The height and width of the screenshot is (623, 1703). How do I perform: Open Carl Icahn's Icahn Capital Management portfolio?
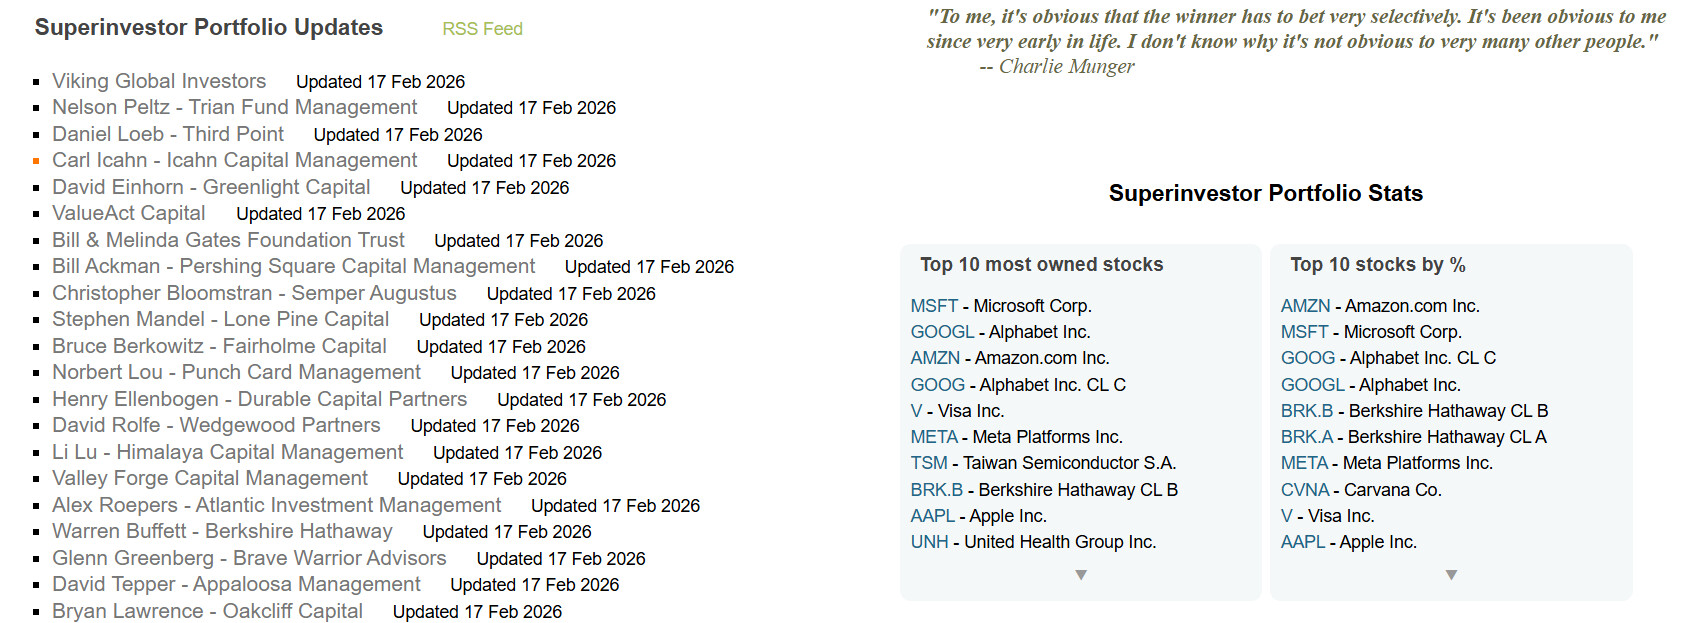coord(235,160)
